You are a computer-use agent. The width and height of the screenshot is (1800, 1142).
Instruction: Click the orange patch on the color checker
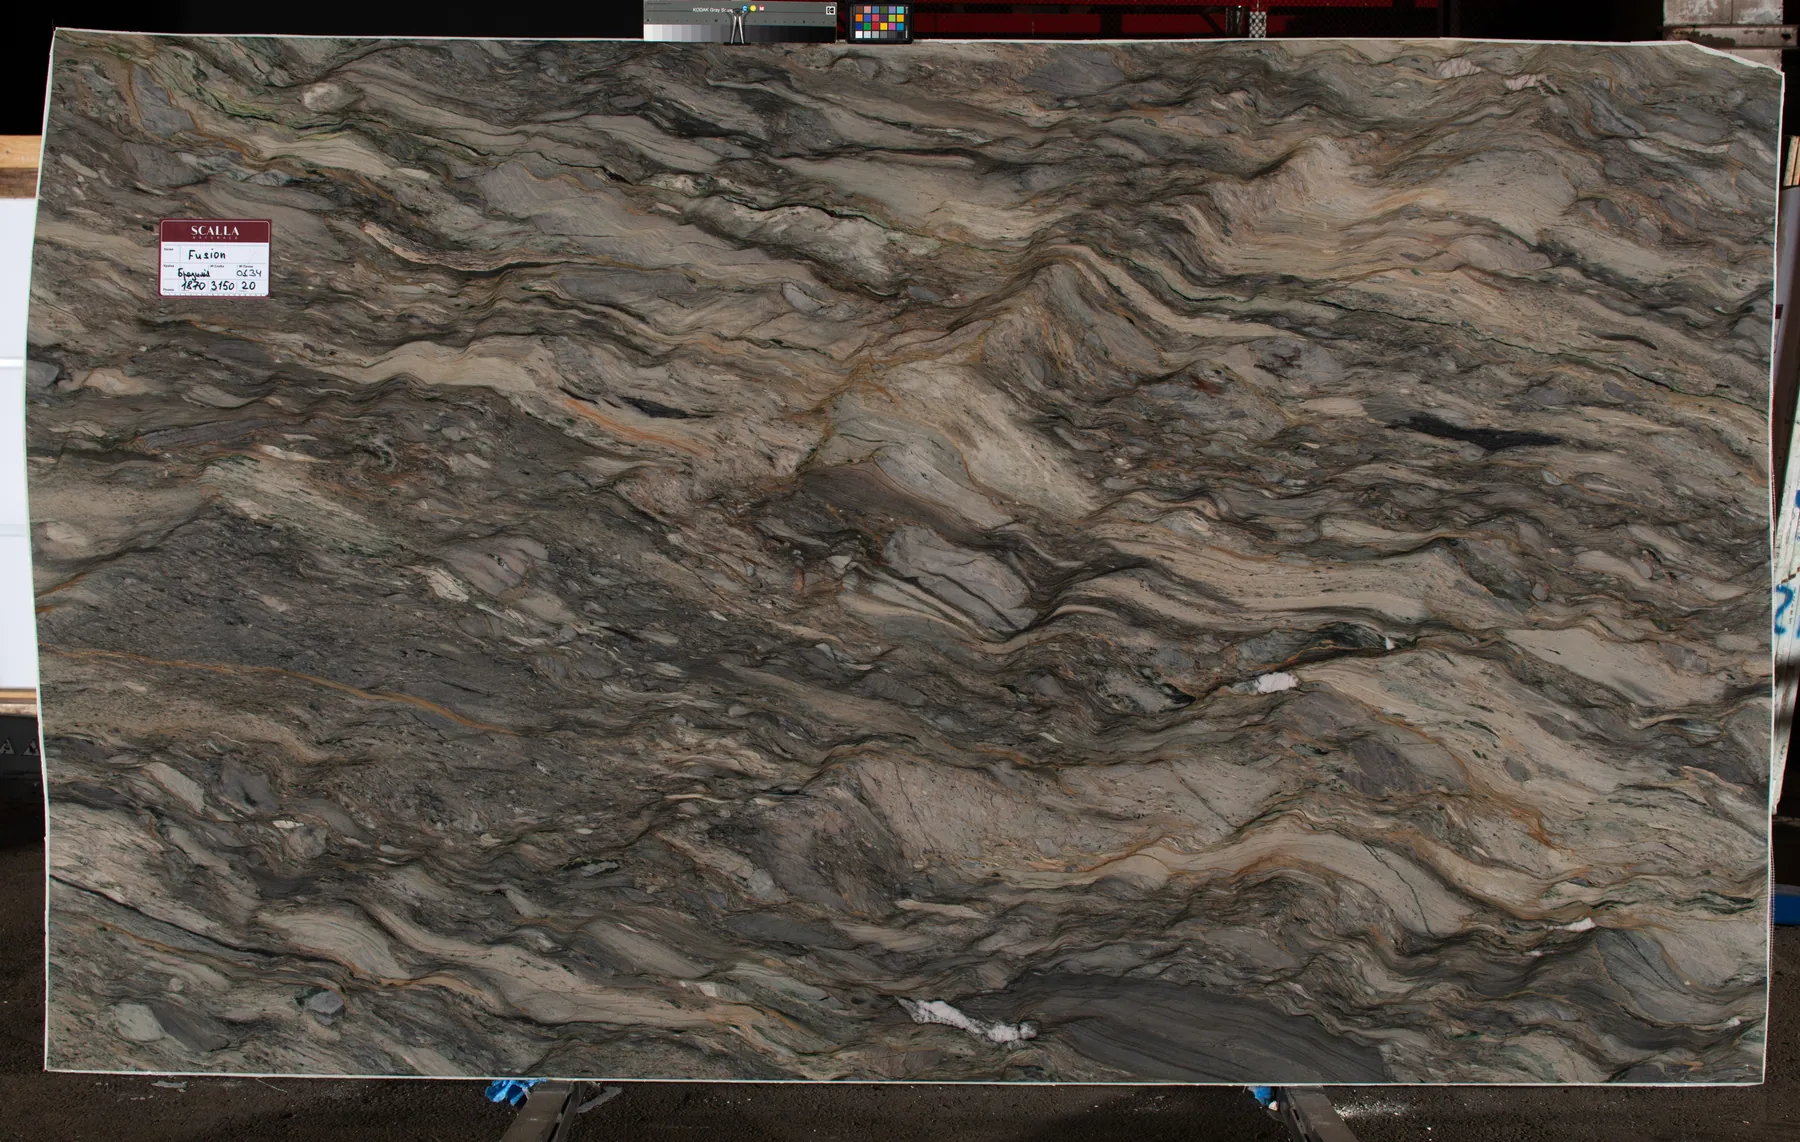coord(859,18)
